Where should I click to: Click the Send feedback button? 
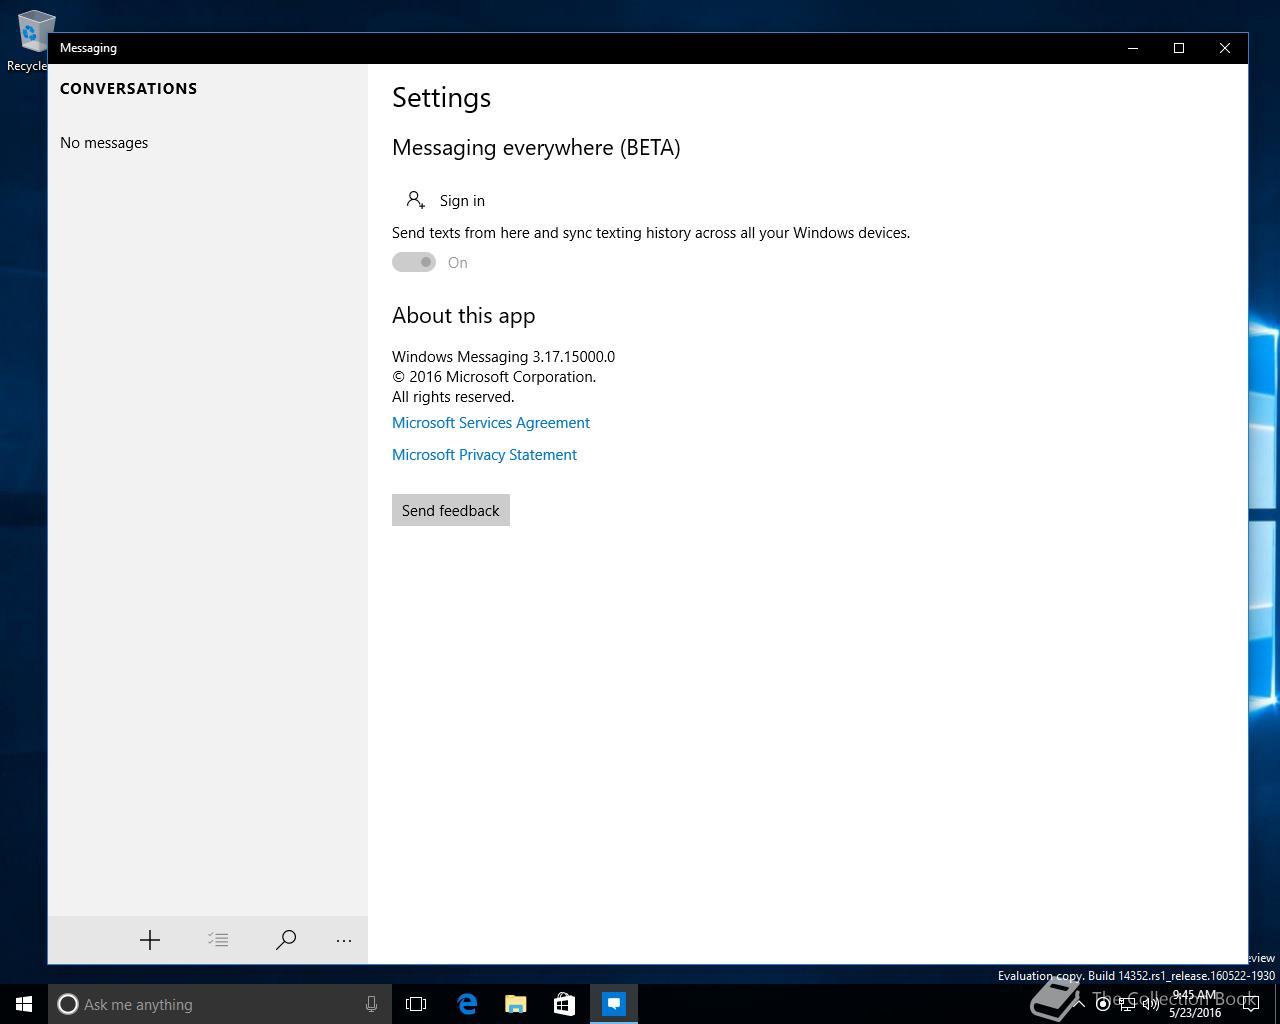click(451, 510)
